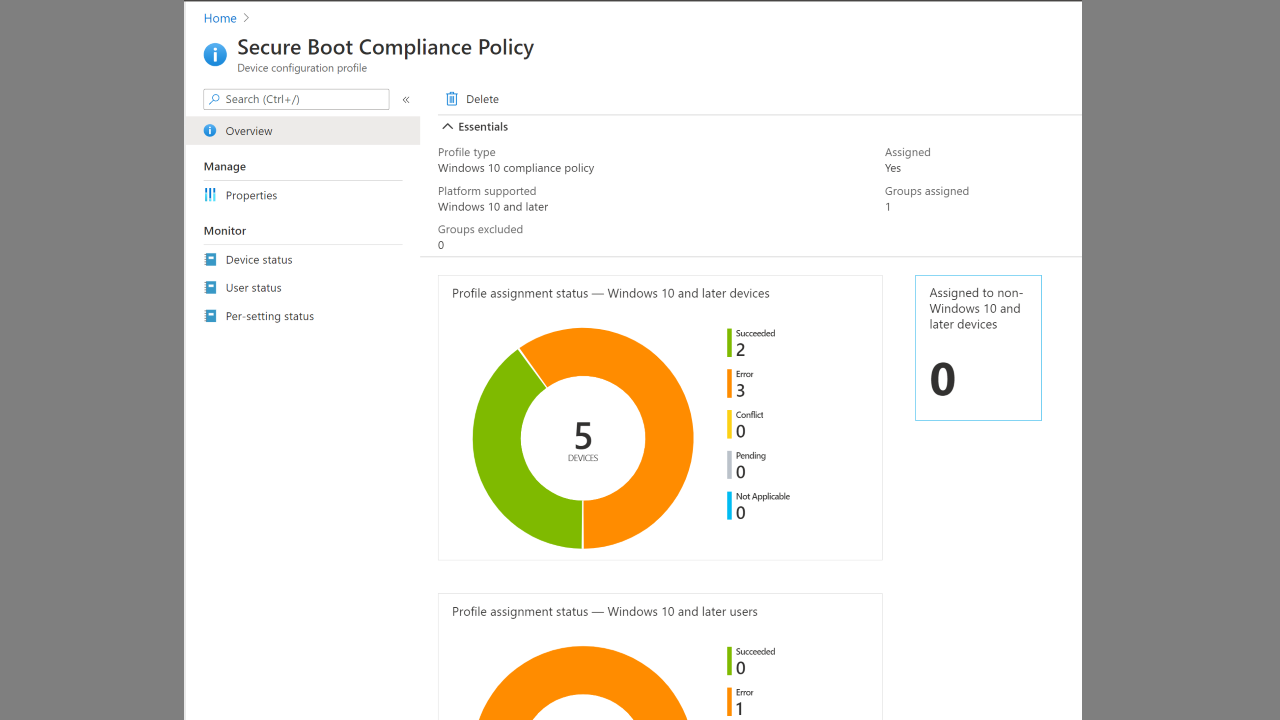Click the Manage section header
Viewport: 1280px width, 720px height.
(x=225, y=167)
